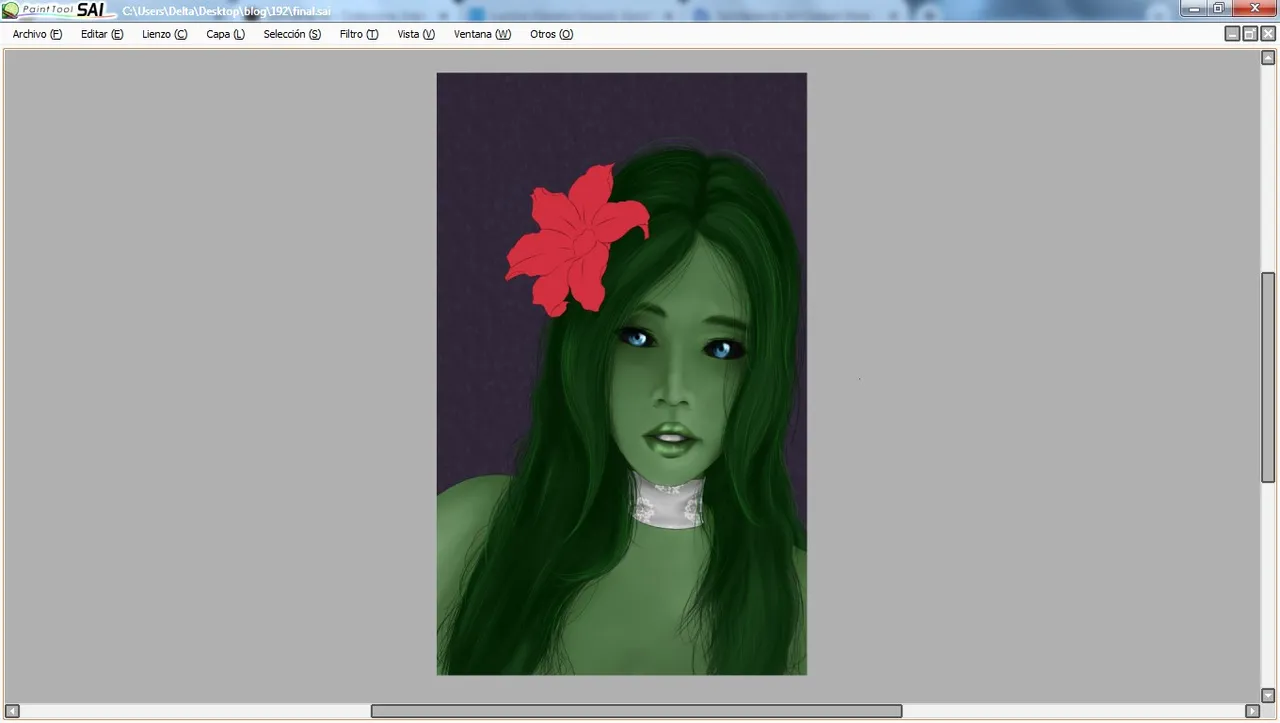
Task: Open the Archivo menu
Action: point(37,34)
